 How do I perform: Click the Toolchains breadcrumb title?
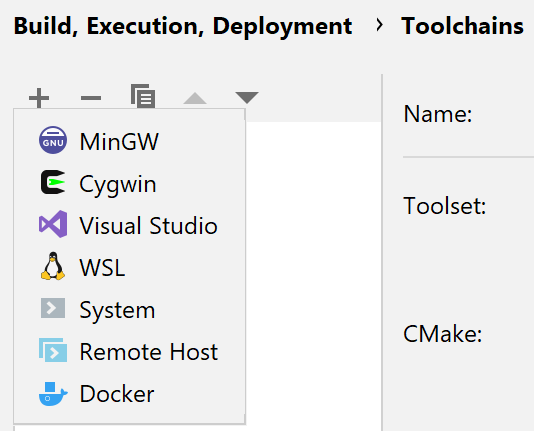(462, 26)
